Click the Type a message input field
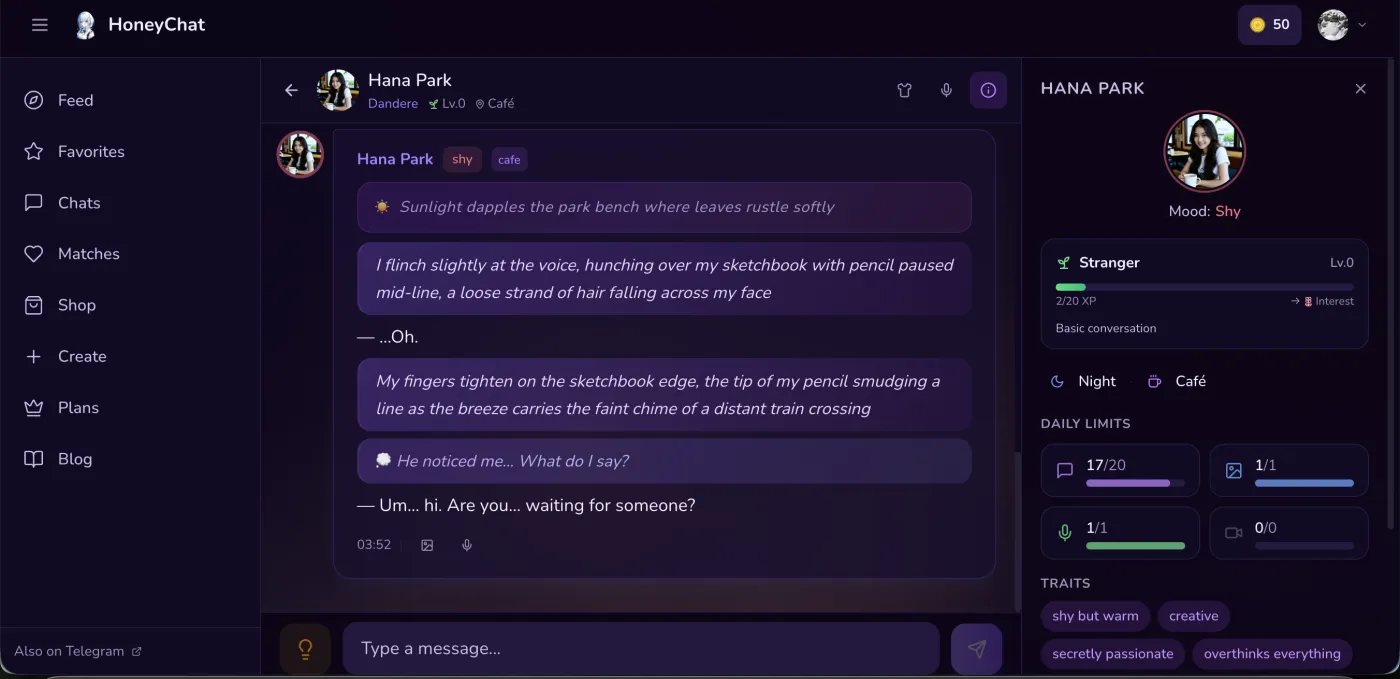This screenshot has width=1400, height=679. pyautogui.click(x=640, y=648)
